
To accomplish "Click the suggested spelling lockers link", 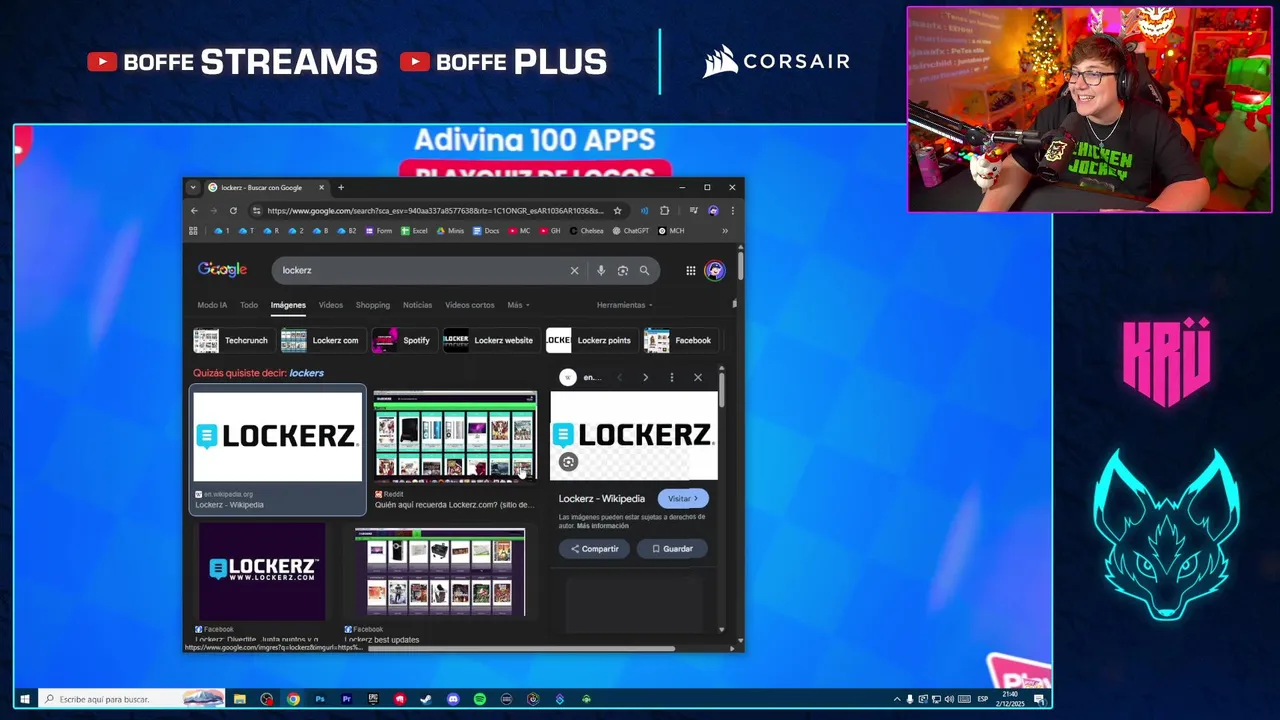I will click(306, 373).
